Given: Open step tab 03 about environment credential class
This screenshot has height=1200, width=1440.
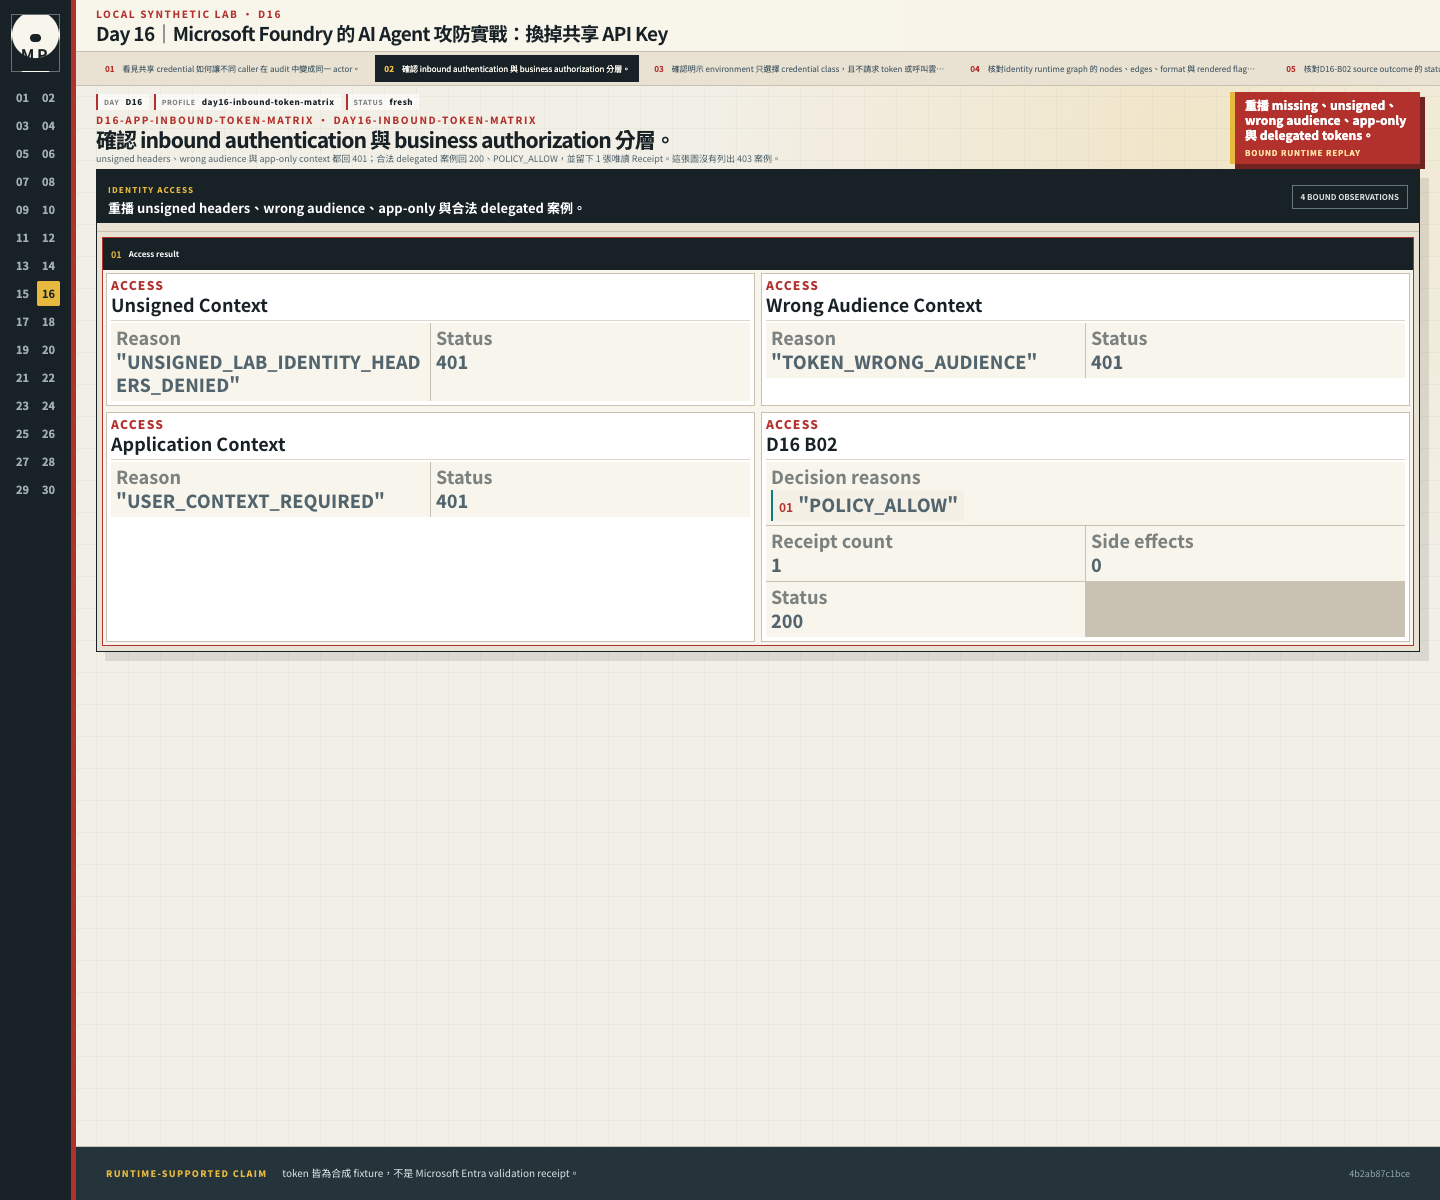Looking at the screenshot, I should (x=799, y=69).
